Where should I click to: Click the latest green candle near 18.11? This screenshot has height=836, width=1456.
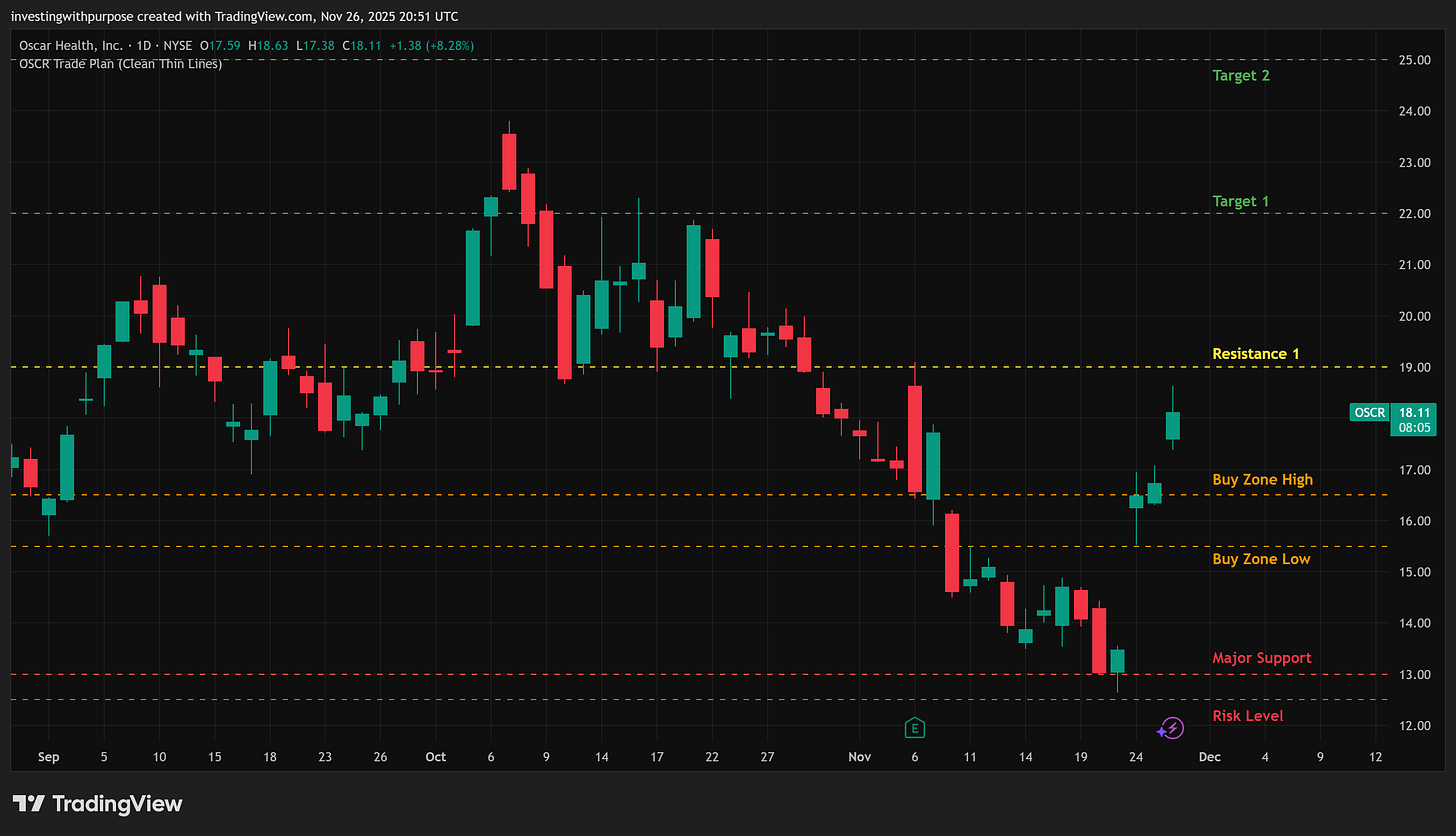pyautogui.click(x=1173, y=425)
